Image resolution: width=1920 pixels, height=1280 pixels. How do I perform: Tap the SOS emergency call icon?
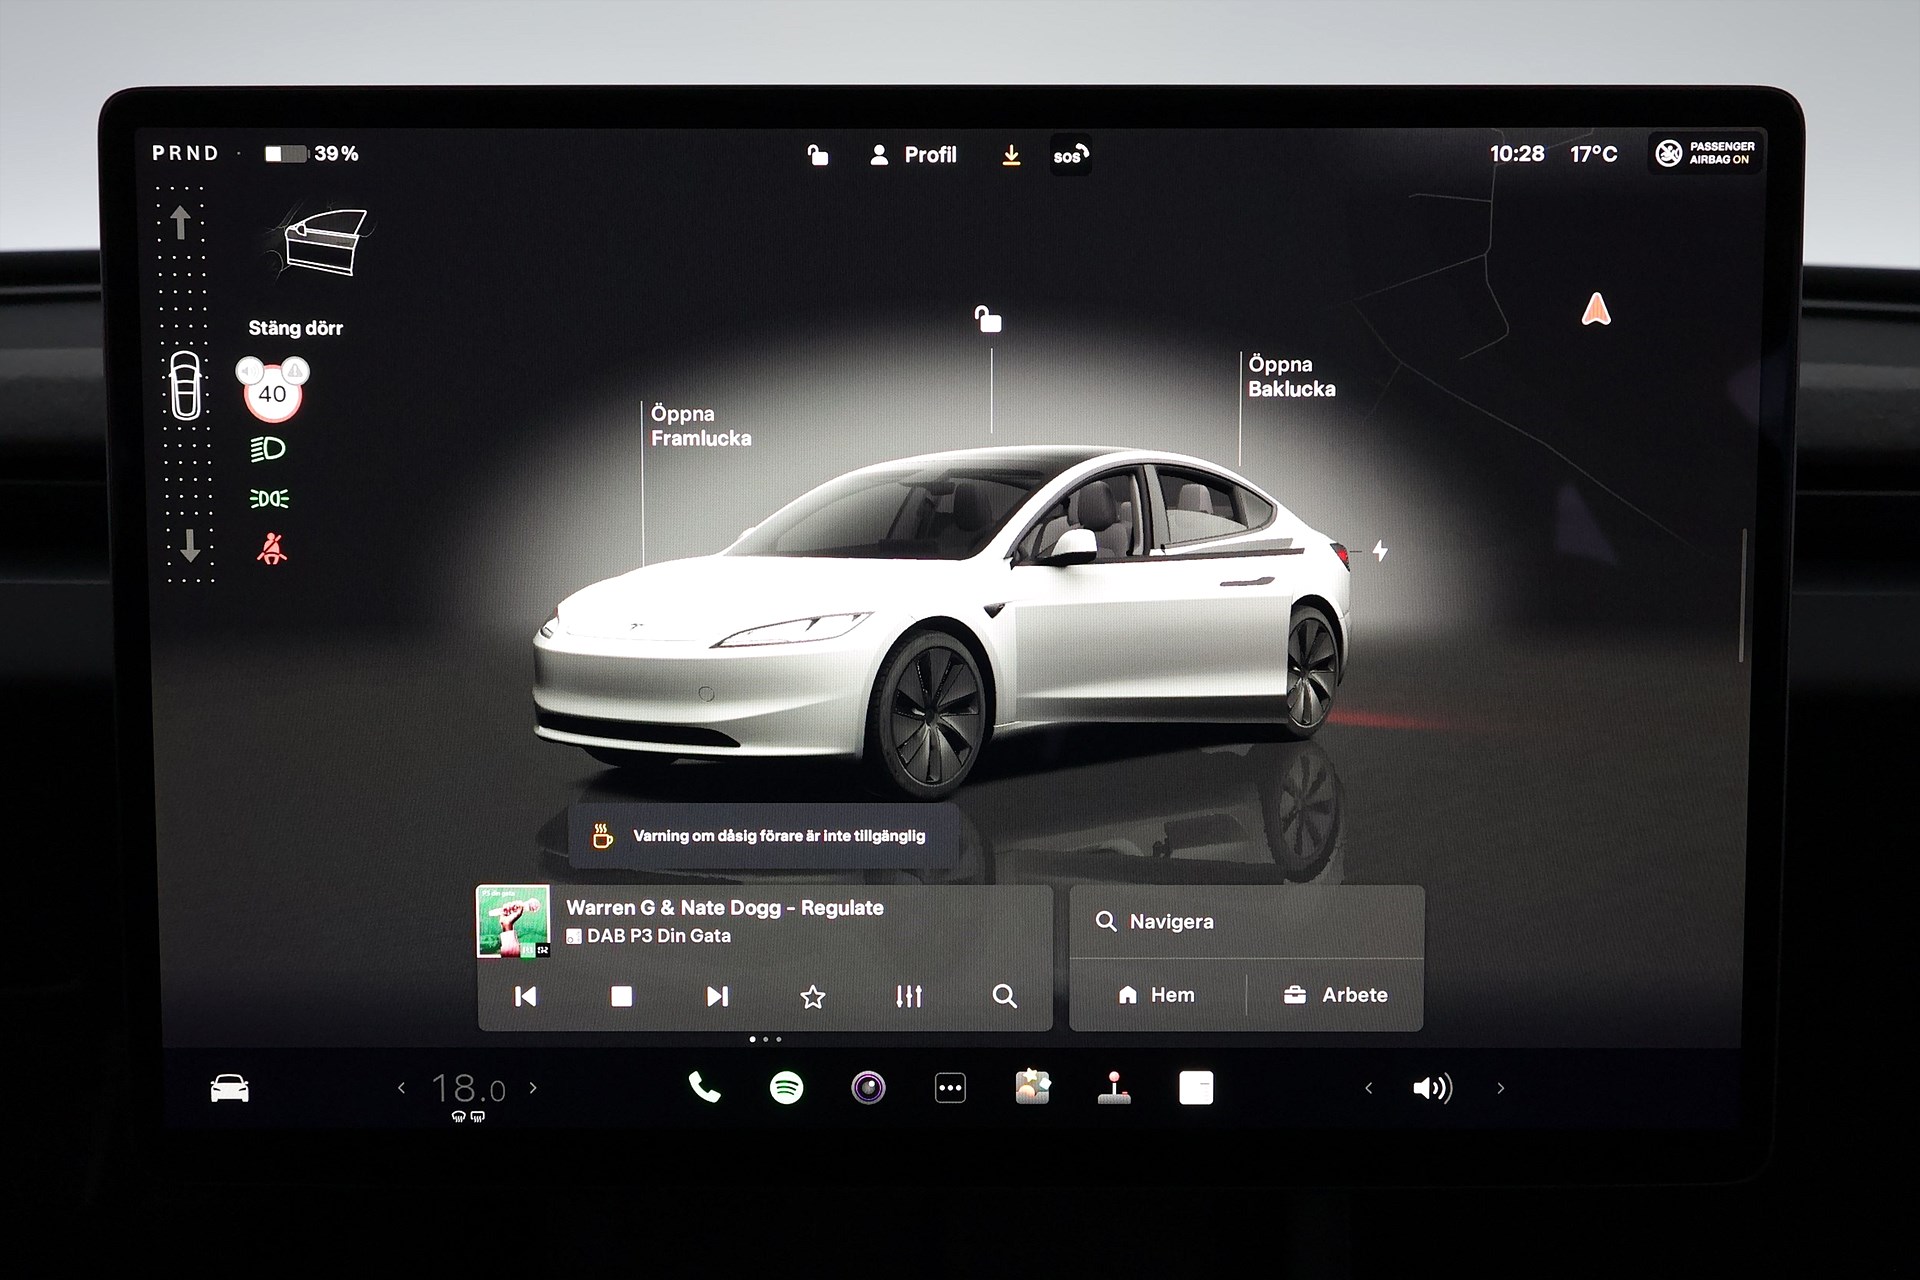[x=1070, y=155]
